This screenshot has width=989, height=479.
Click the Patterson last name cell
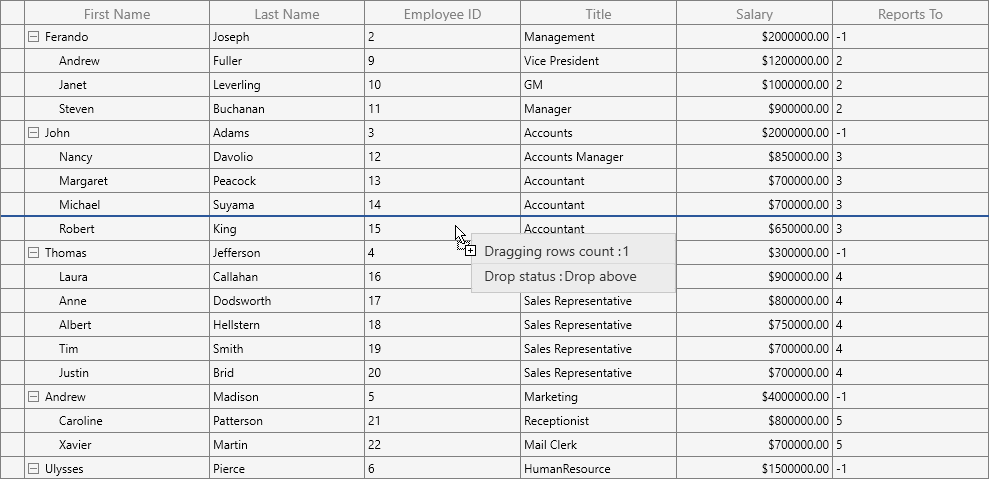(287, 421)
